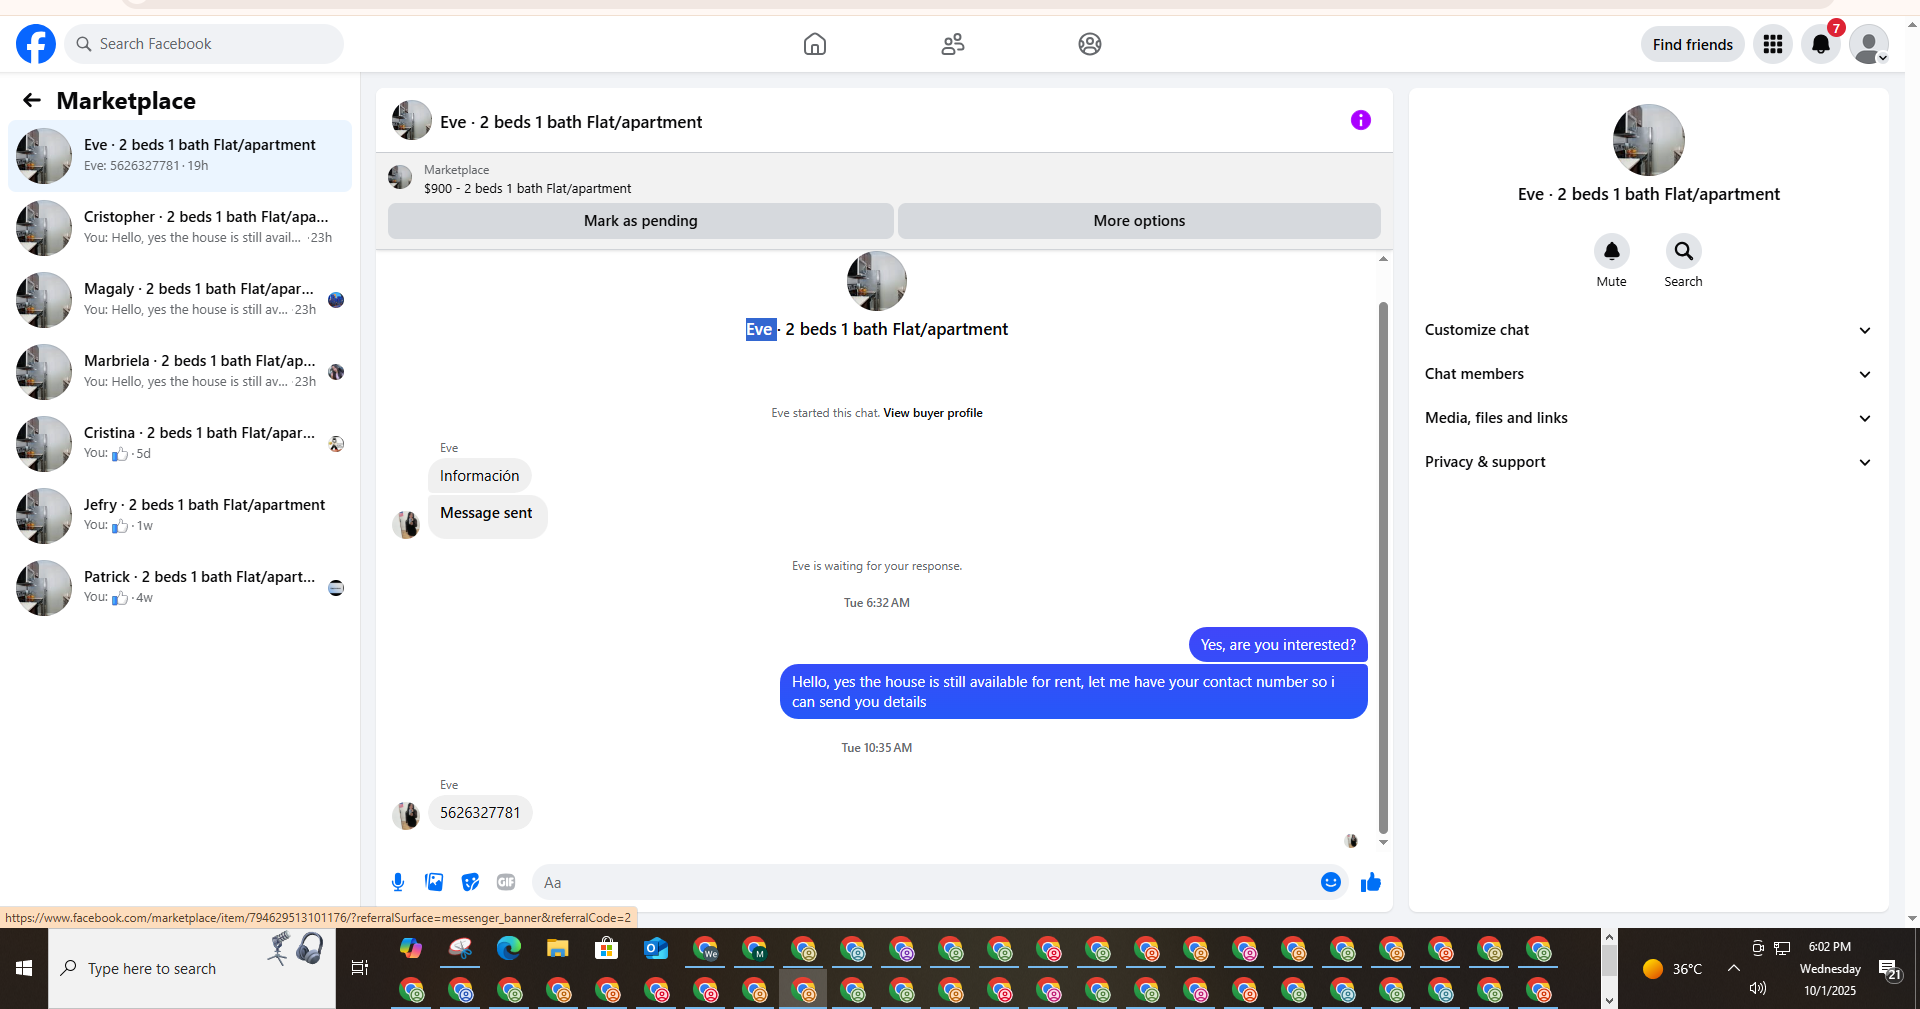This screenshot has width=1920, height=1009.
Task: Open Cristopher conversation in list
Action: pos(180,228)
